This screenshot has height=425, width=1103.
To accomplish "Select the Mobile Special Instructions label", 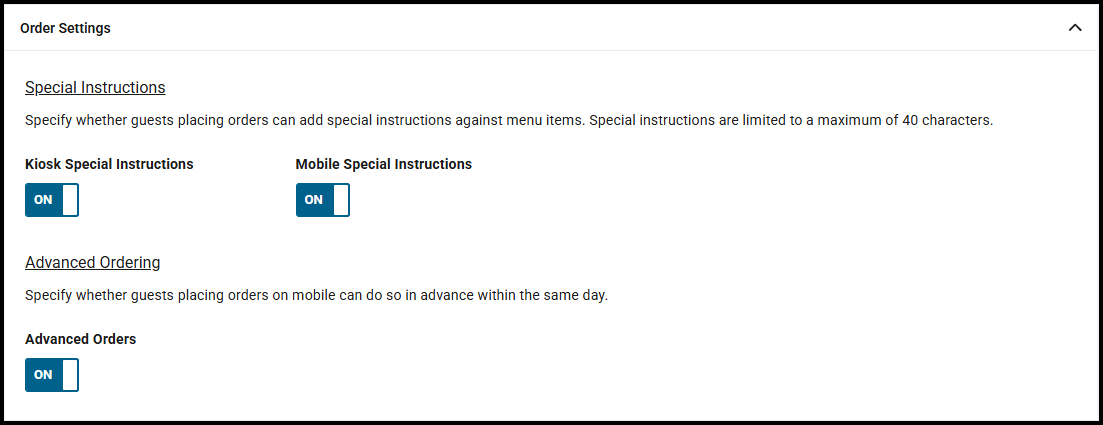I will point(383,164).
